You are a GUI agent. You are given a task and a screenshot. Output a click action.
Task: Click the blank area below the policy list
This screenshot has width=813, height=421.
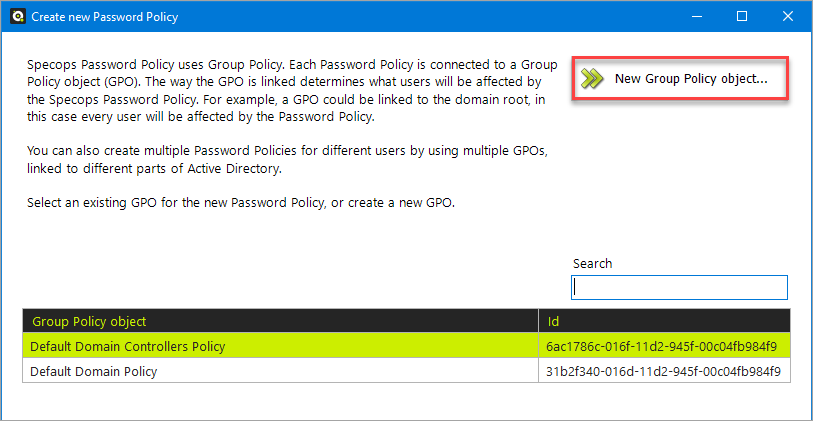pos(406,401)
